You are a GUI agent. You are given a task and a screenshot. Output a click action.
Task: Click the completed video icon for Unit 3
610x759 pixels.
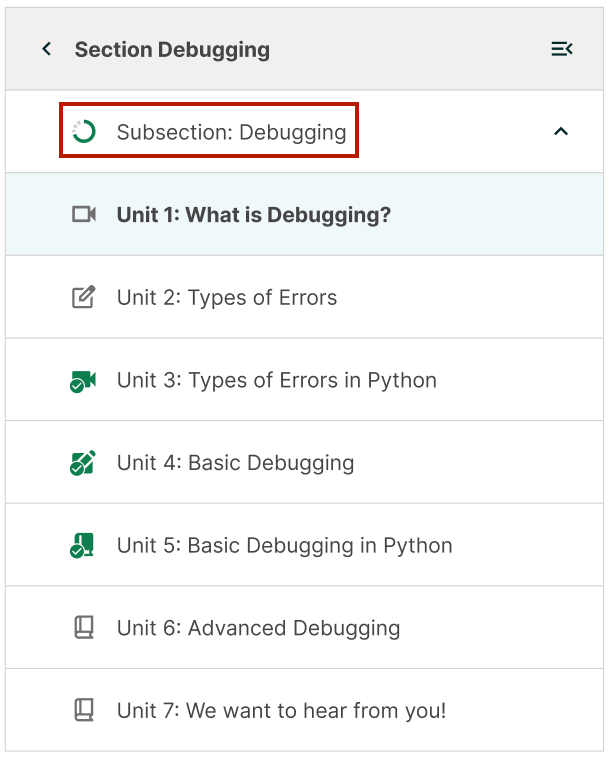(x=83, y=381)
